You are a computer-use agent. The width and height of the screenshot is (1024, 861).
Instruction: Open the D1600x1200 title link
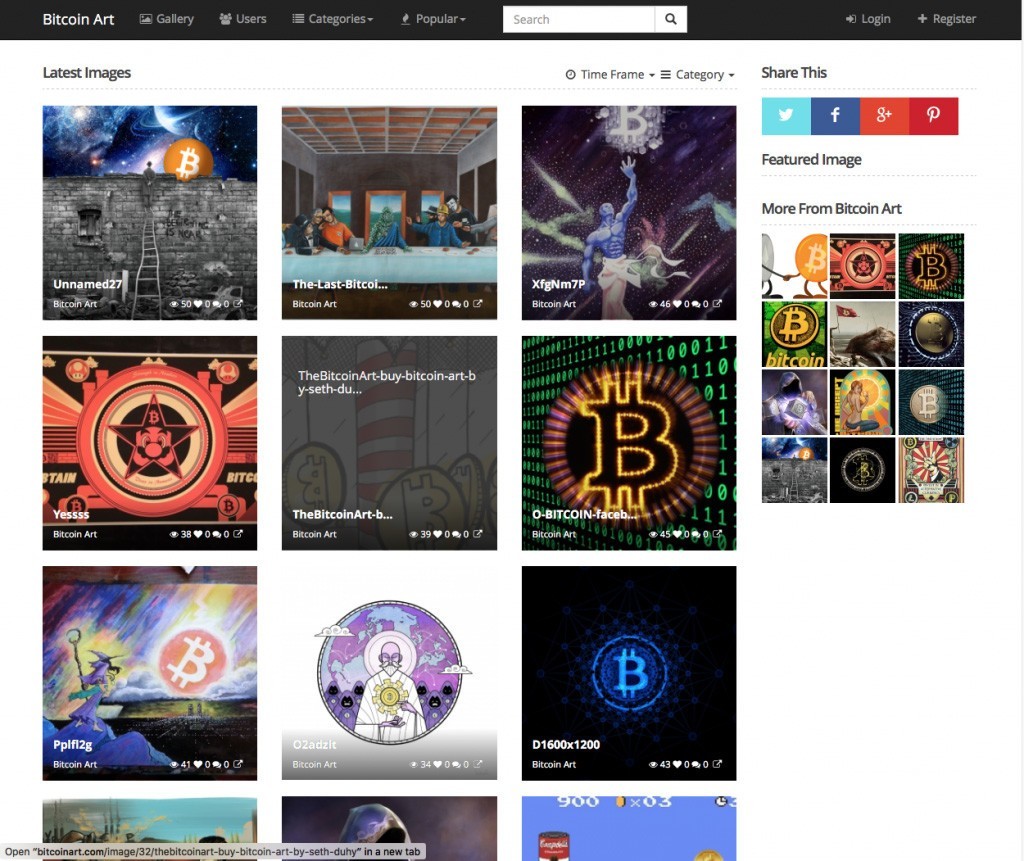point(566,744)
